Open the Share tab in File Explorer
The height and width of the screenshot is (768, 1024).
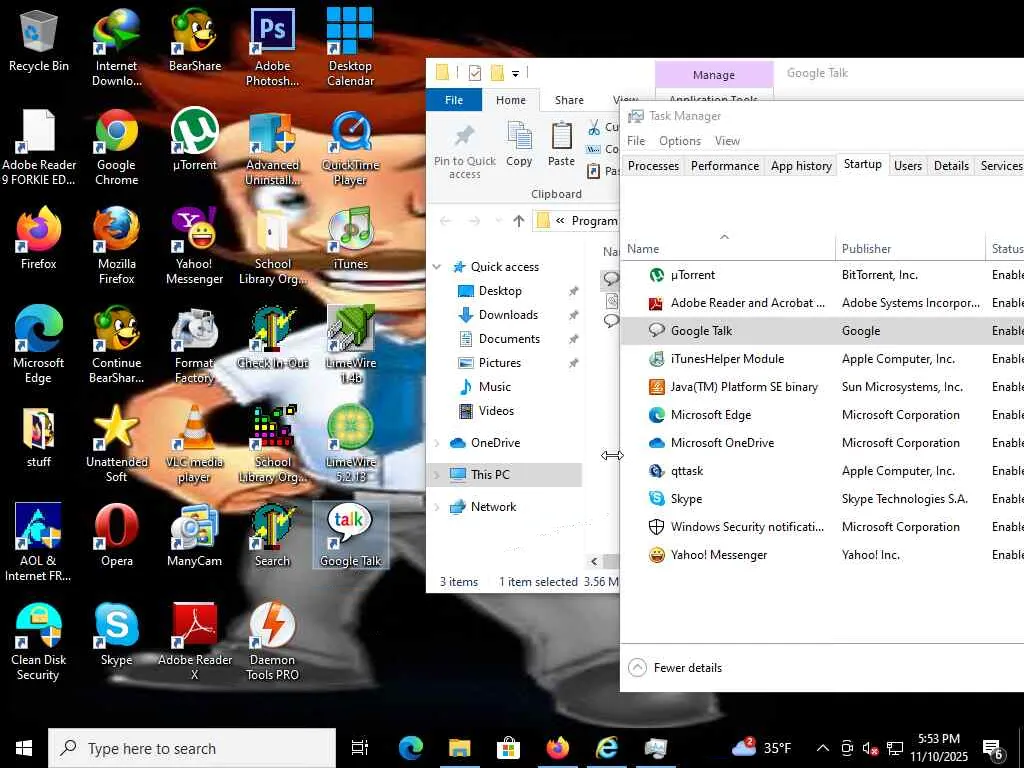point(569,100)
